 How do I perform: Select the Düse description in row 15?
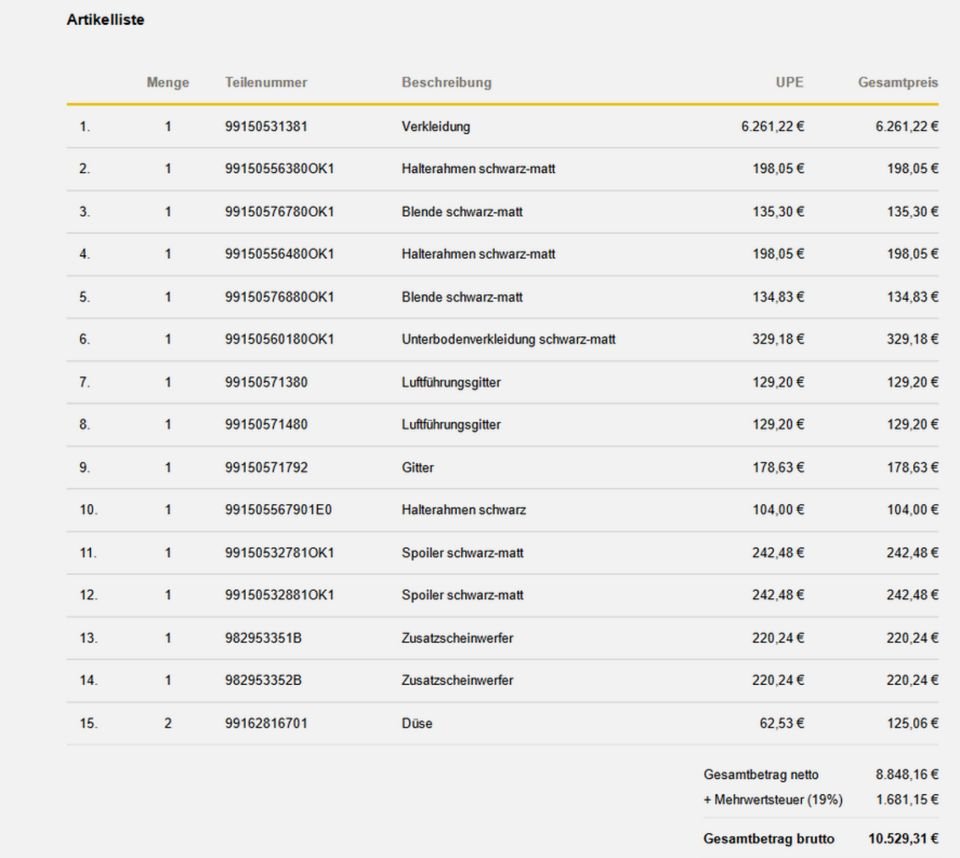[417, 723]
